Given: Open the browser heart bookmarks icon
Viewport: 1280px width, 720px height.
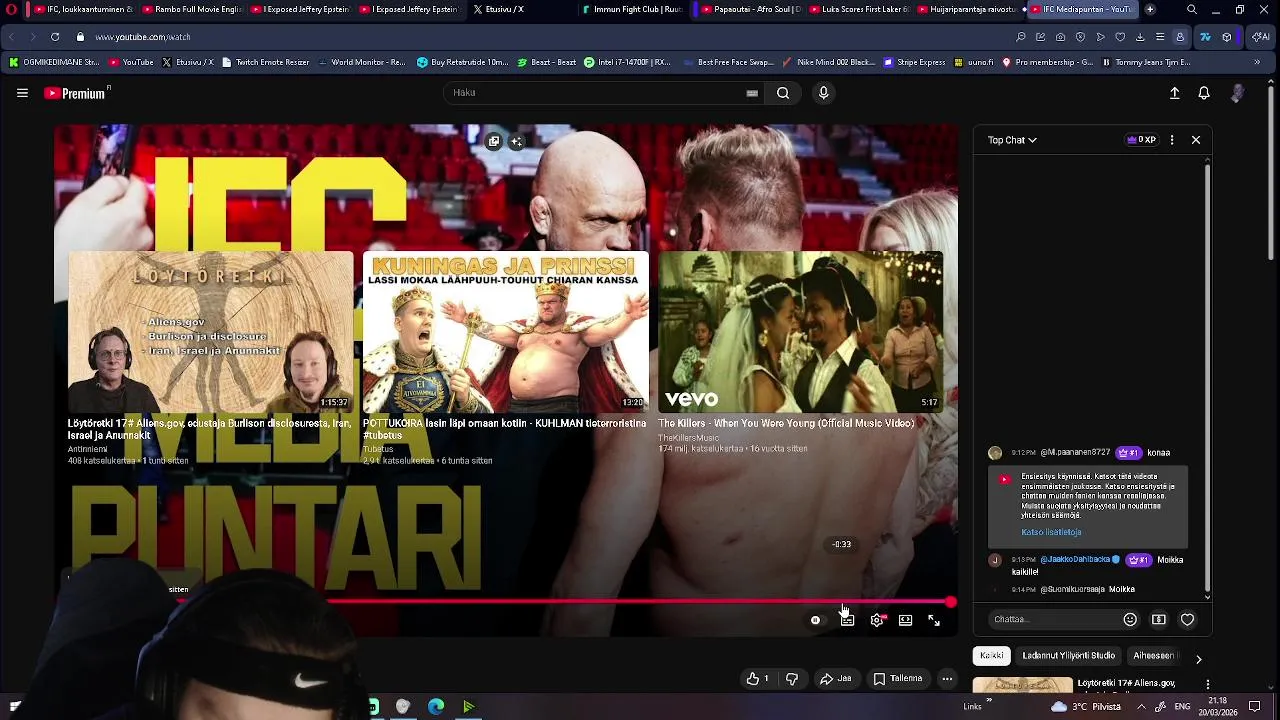Looking at the screenshot, I should (x=1120, y=37).
